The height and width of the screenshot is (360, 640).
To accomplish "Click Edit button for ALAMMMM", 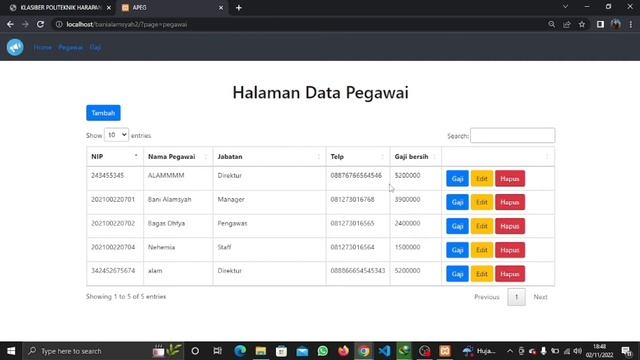I will pyautogui.click(x=482, y=179).
